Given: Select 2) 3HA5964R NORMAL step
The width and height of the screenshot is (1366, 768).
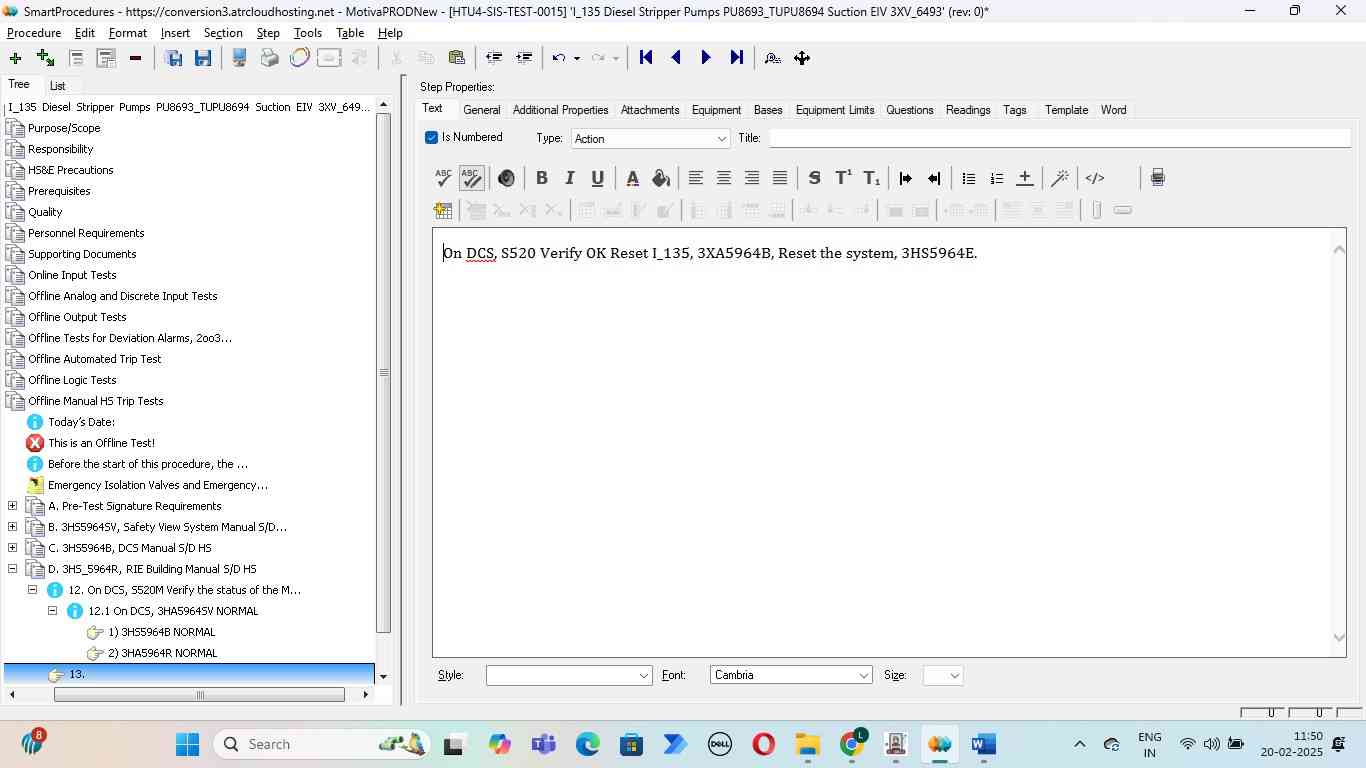Looking at the screenshot, I should pyautogui.click(x=163, y=653).
